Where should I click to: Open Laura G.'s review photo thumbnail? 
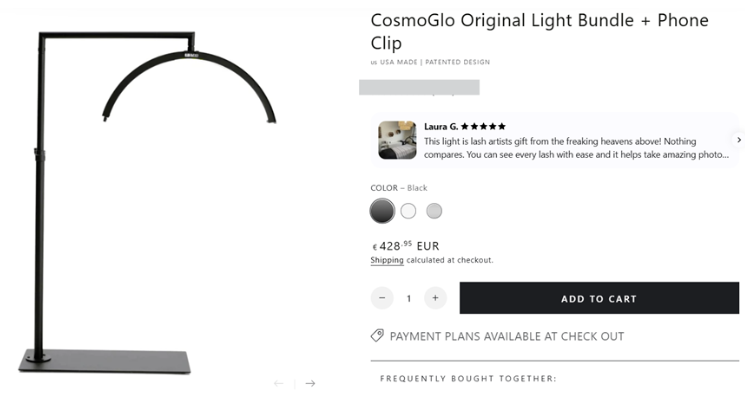click(397, 140)
